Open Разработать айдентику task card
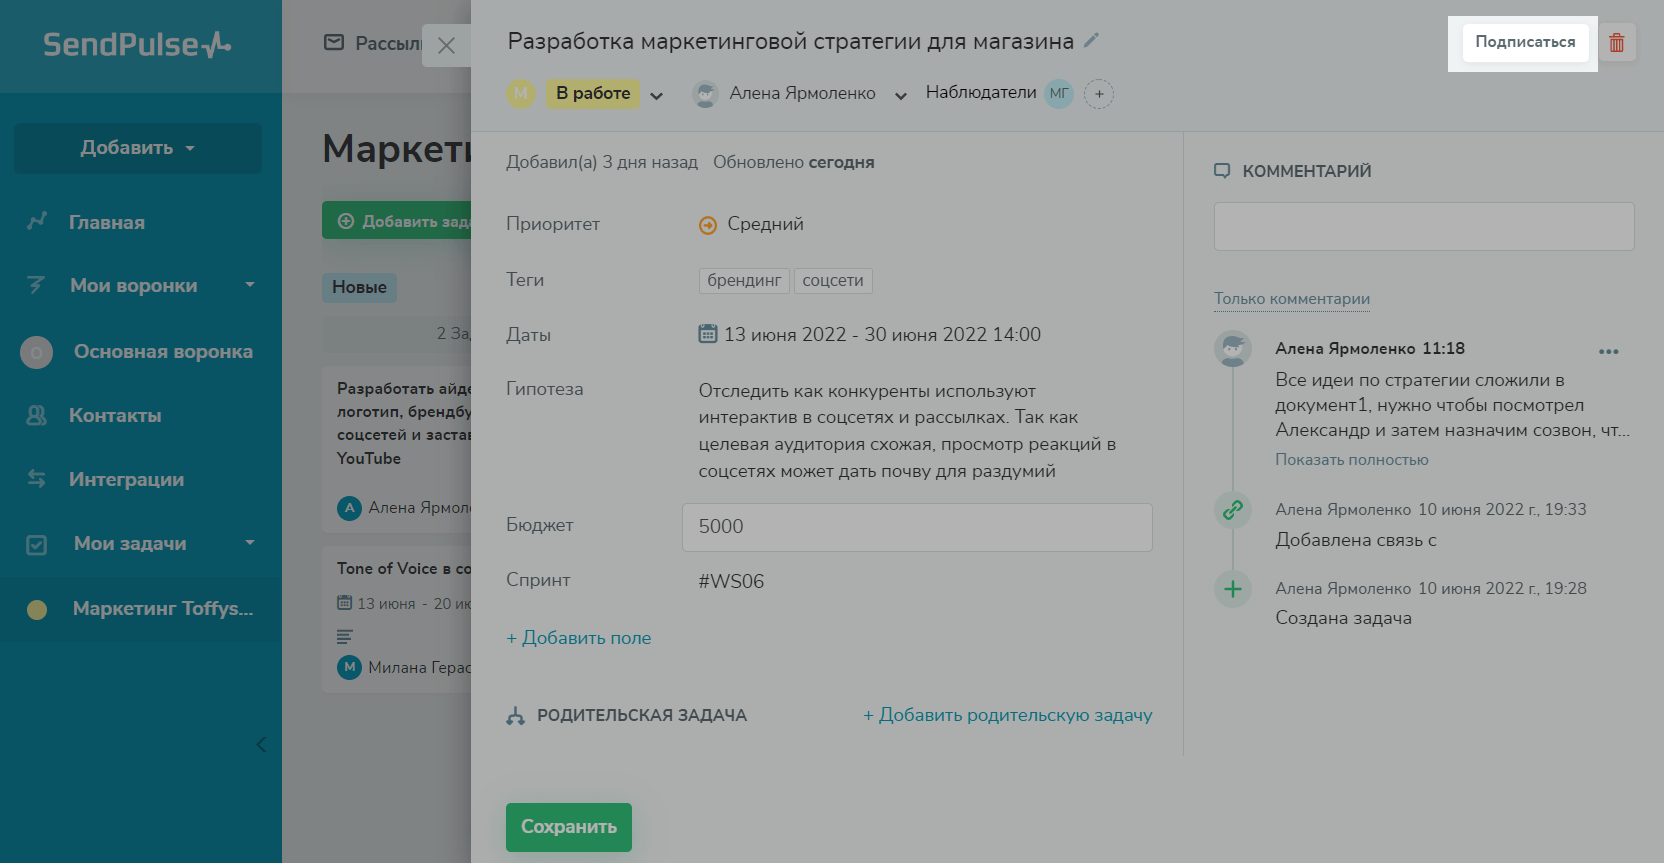 click(397, 450)
